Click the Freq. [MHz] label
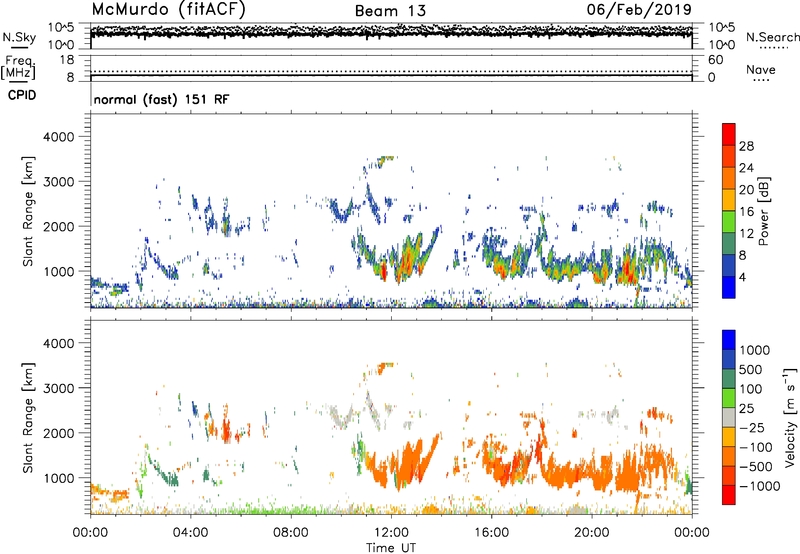Image resolution: width=800 pixels, height=554 pixels. 19,68
